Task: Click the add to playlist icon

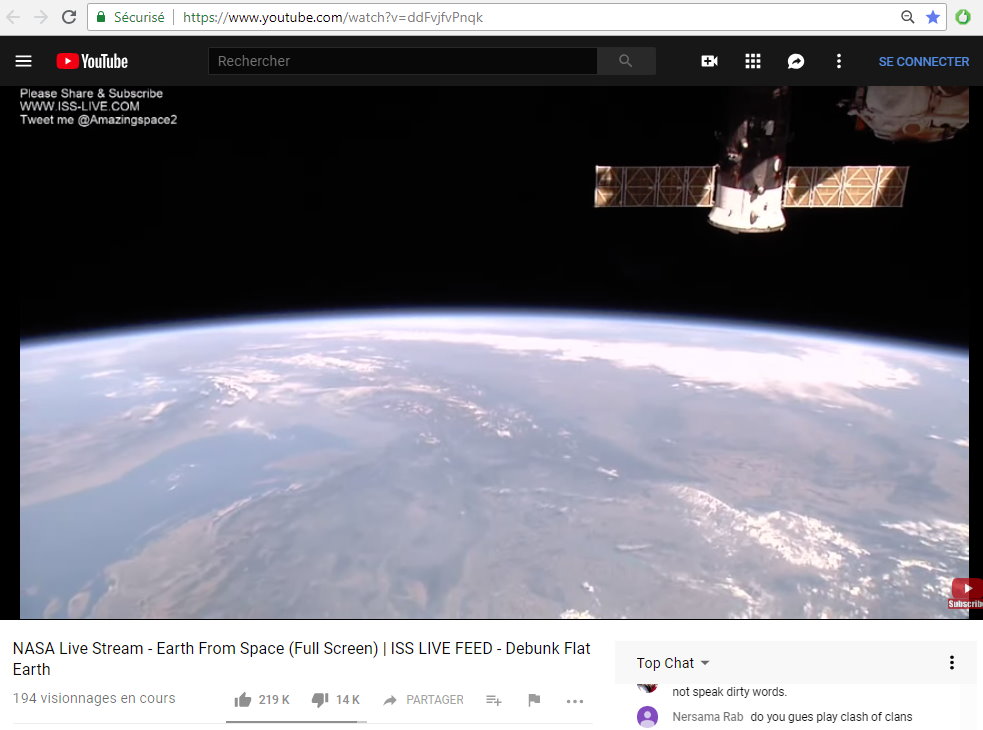Action: [x=493, y=700]
